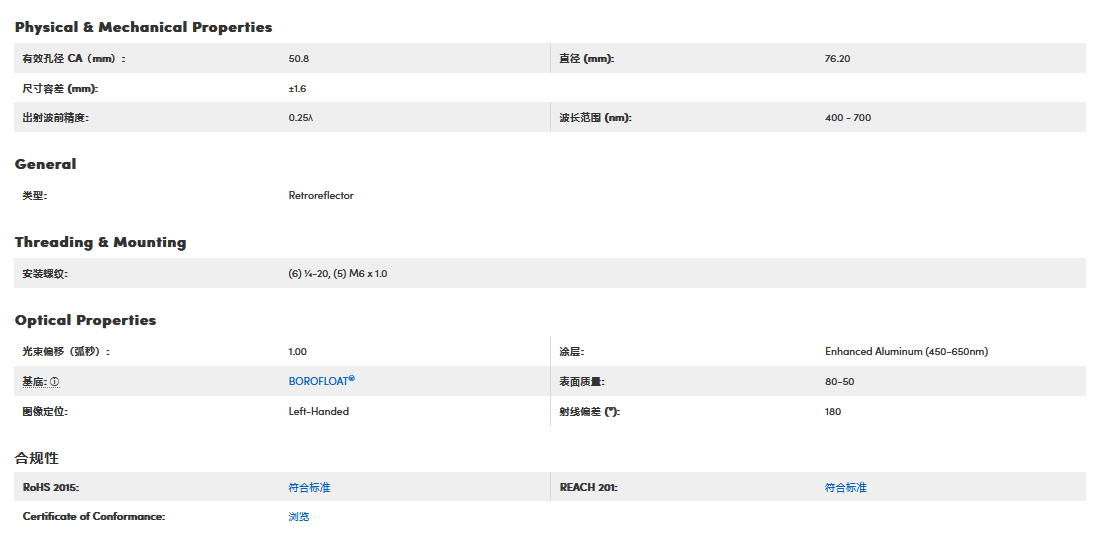
Task: Click the Enhanced Aluminum (450-650nm) coating value
Action: coord(906,352)
